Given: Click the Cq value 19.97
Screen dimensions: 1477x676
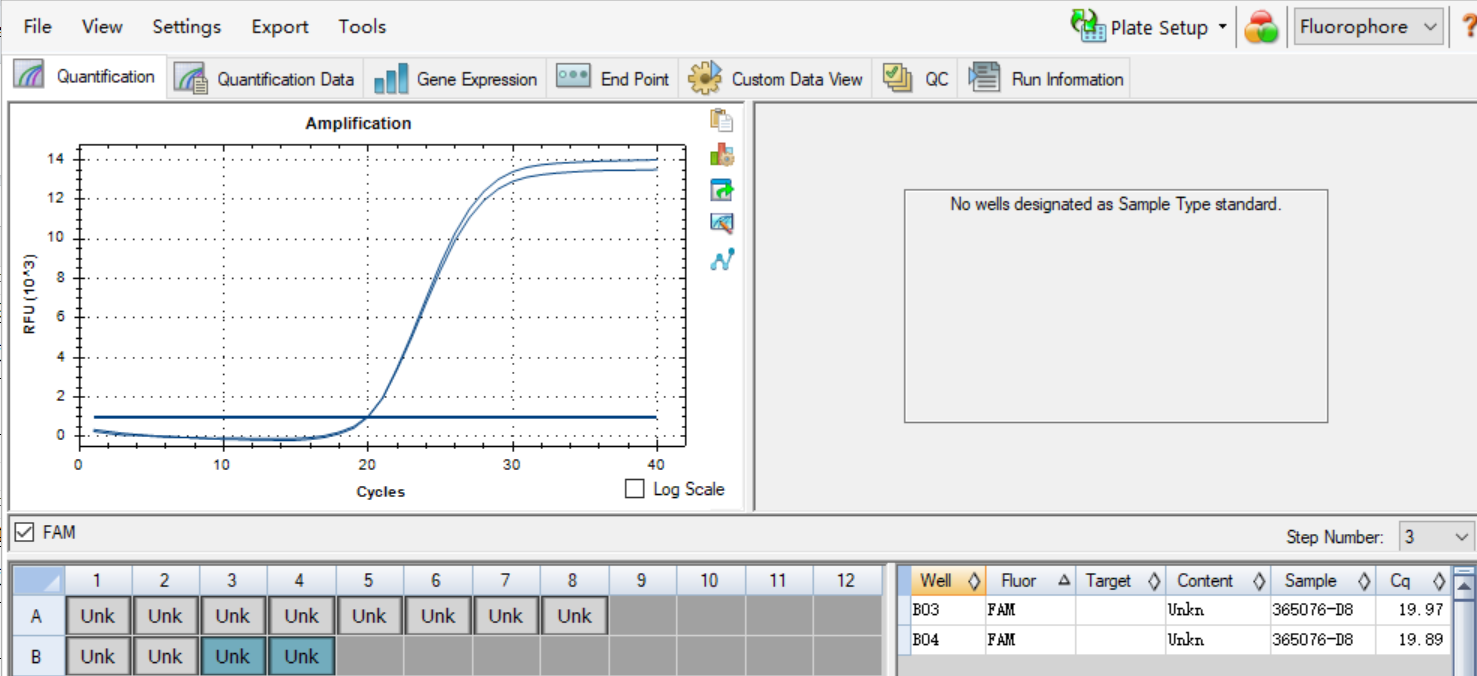Looking at the screenshot, I should pyautogui.click(x=1420, y=609).
